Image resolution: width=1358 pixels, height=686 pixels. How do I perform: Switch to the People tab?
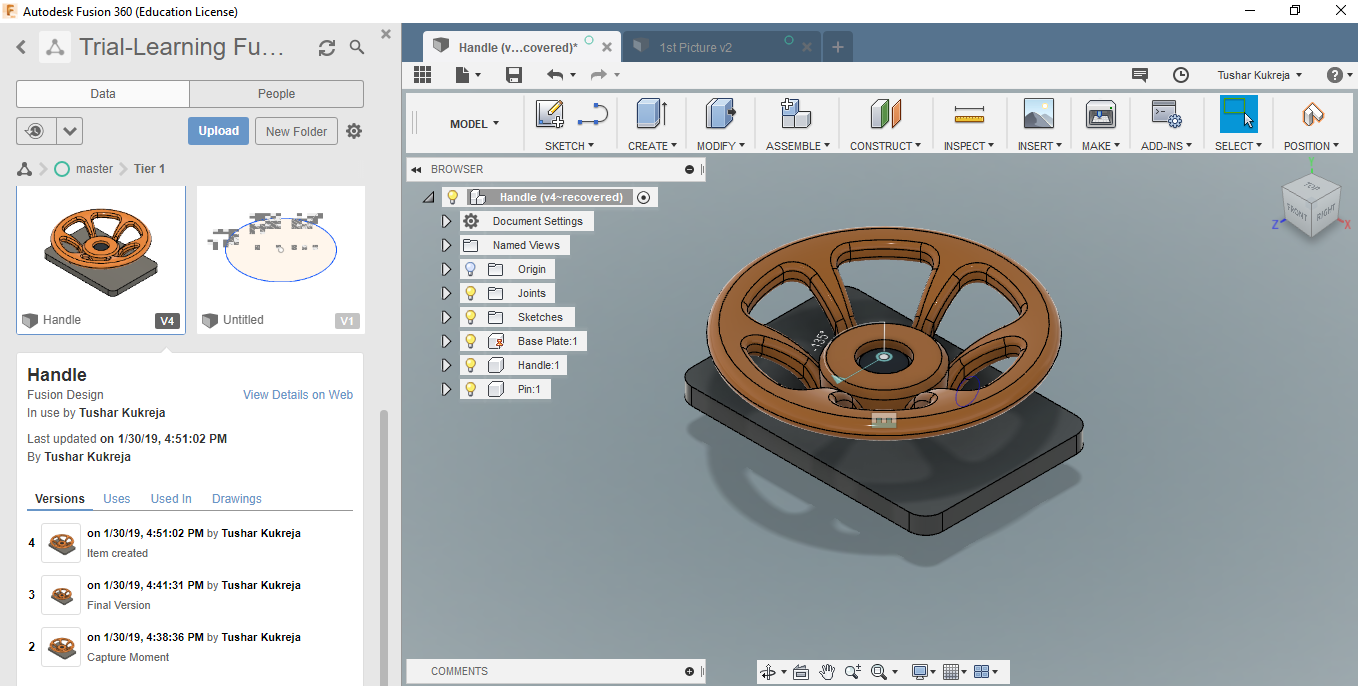tap(276, 94)
